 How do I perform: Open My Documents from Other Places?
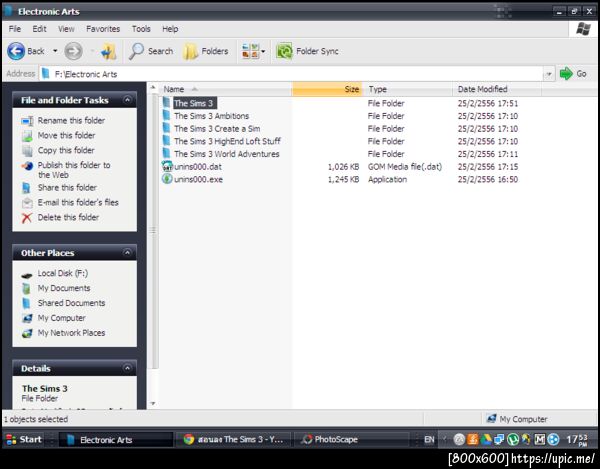pos(64,288)
